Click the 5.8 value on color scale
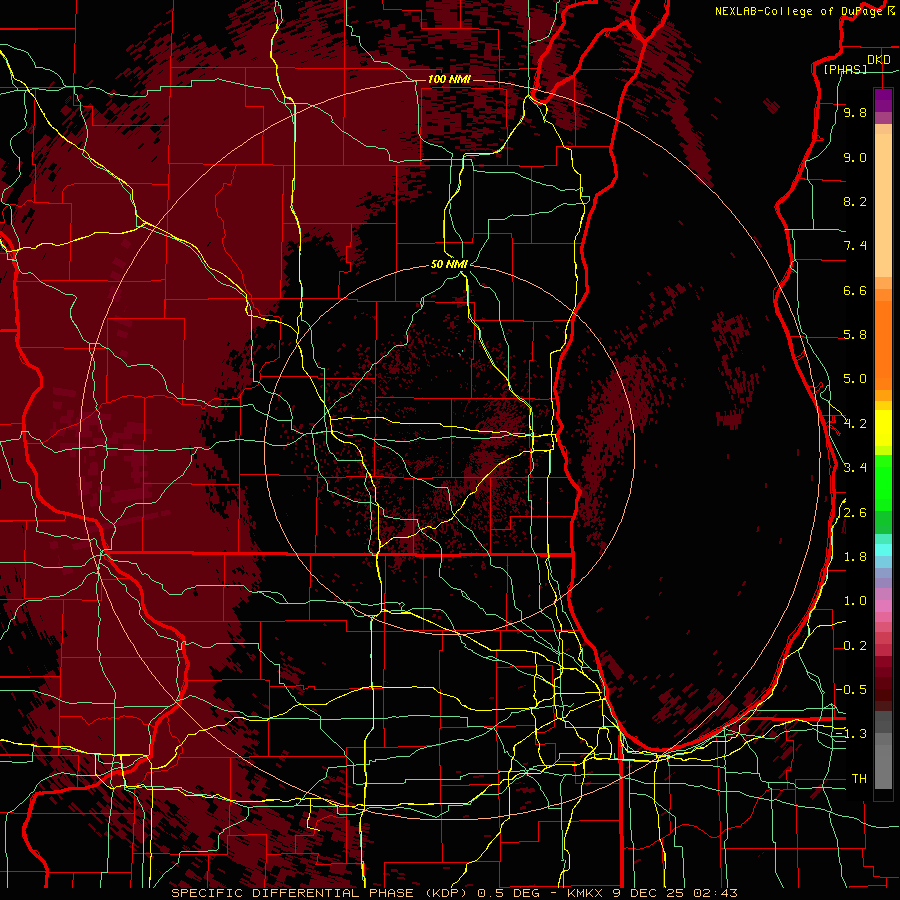 tap(855, 335)
